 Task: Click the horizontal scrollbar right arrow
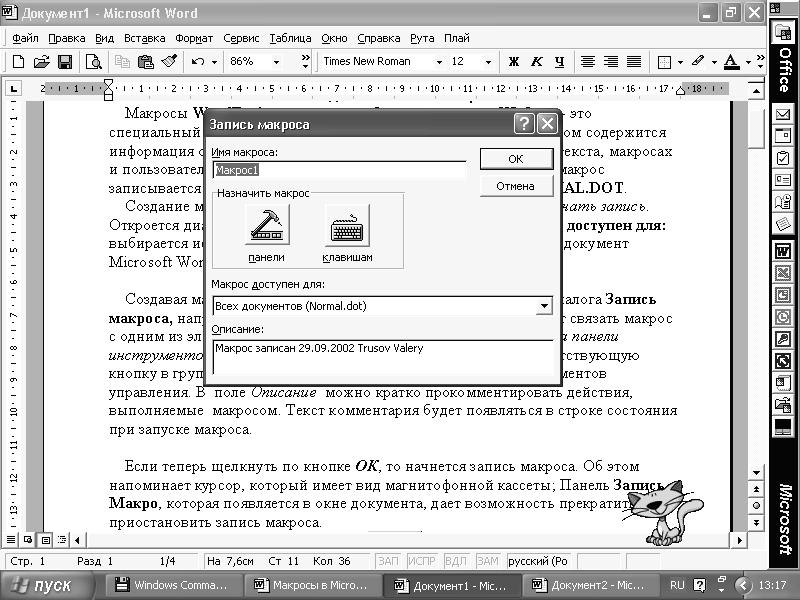[739, 539]
